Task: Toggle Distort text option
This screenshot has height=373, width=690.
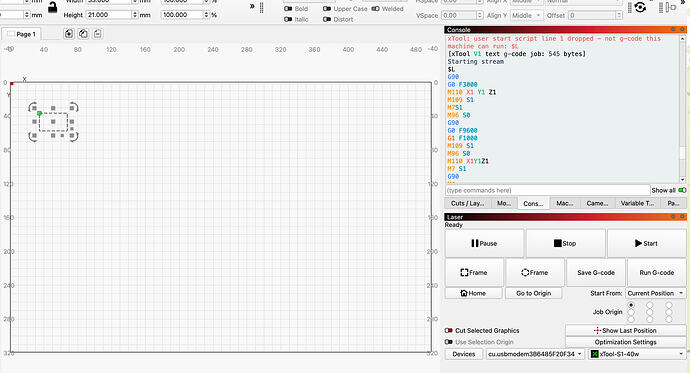Action: click(x=327, y=19)
